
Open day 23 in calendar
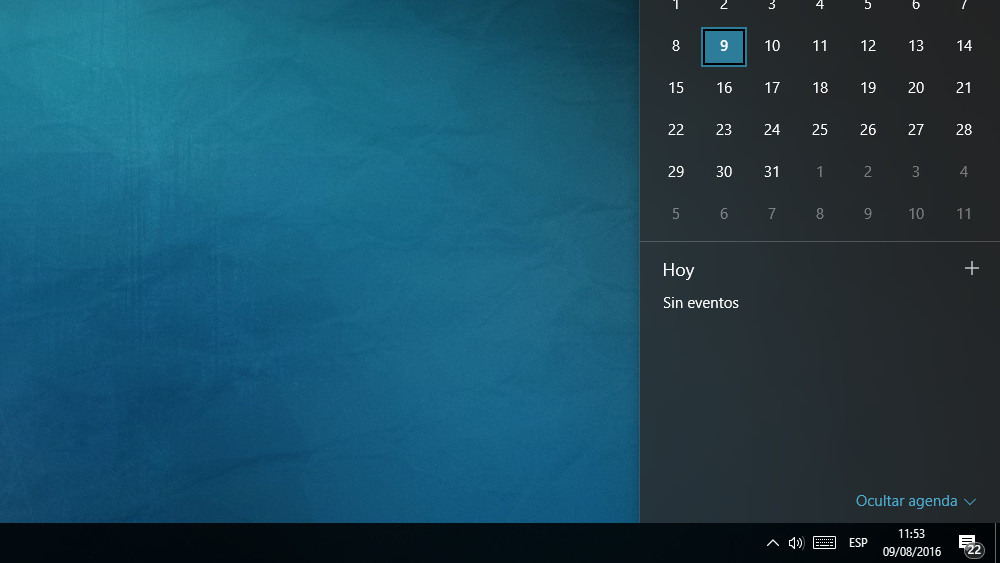pos(724,130)
